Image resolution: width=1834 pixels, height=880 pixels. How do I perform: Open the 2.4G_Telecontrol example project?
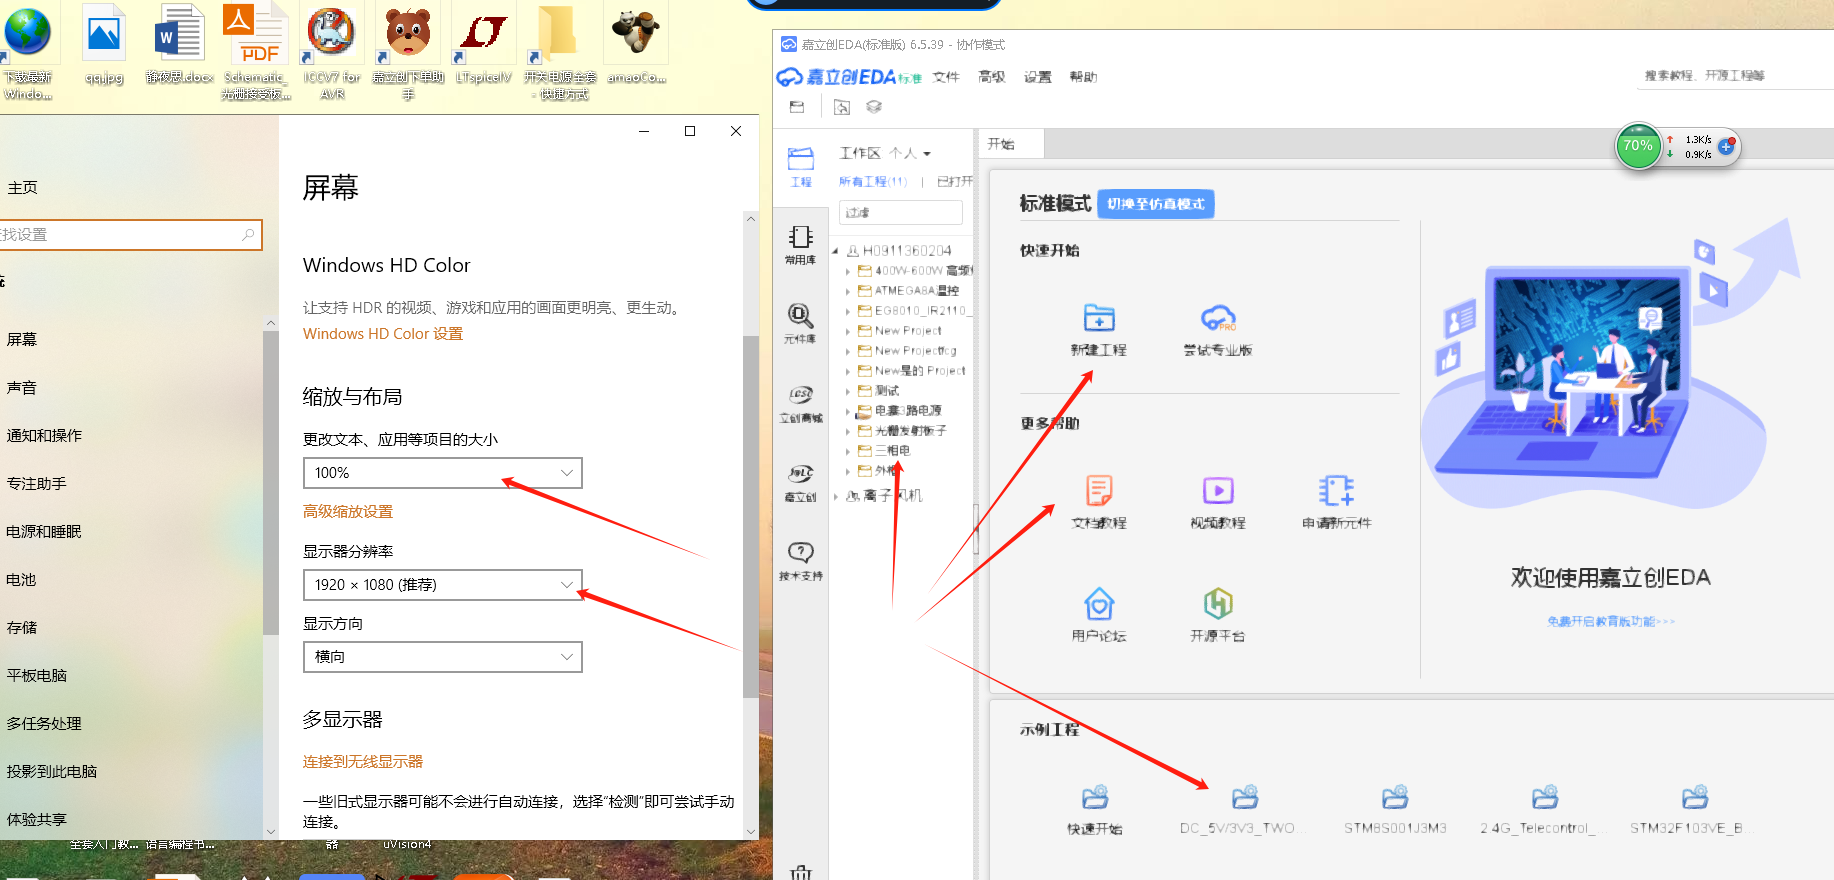[x=1545, y=798]
